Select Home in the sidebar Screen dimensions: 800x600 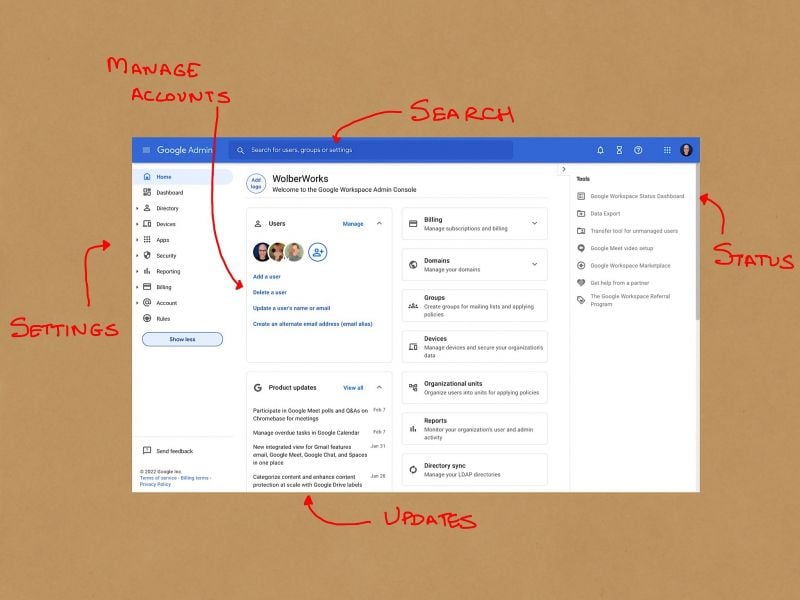click(x=183, y=177)
